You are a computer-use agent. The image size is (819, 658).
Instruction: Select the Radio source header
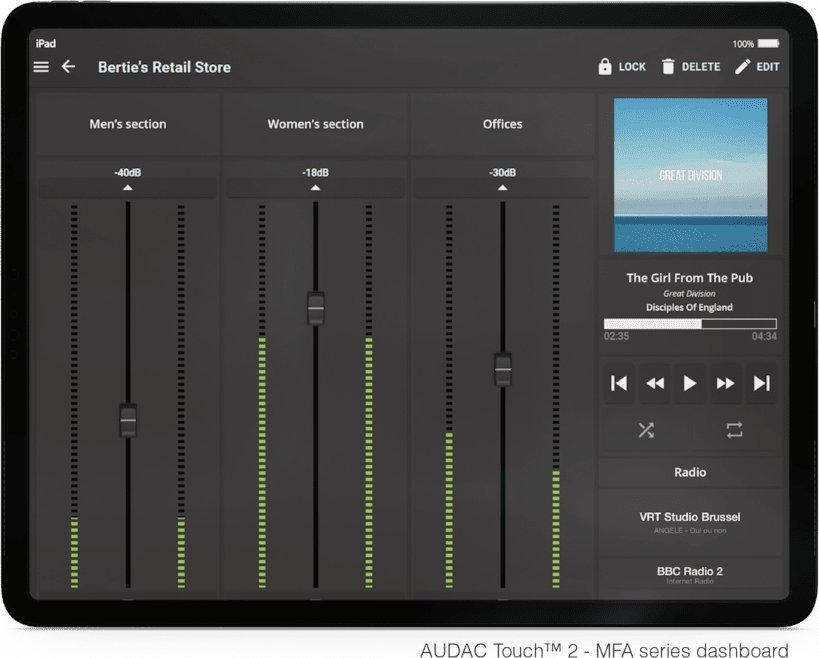point(690,472)
